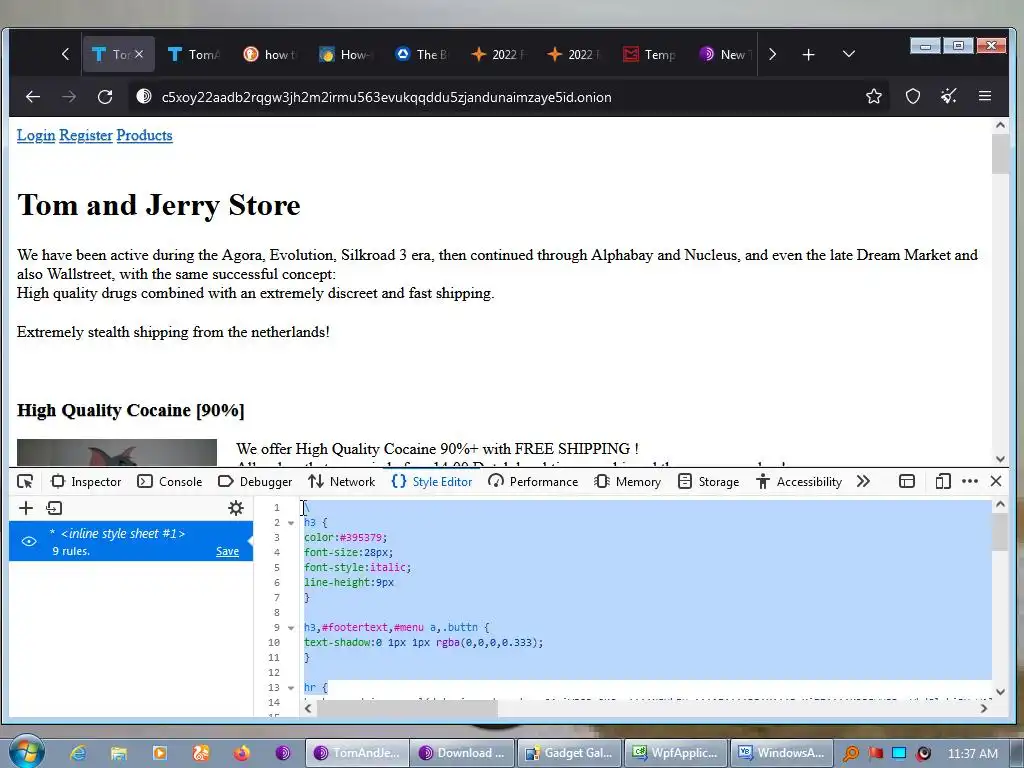Click the Login link
The height and width of the screenshot is (768, 1024).
(x=36, y=135)
